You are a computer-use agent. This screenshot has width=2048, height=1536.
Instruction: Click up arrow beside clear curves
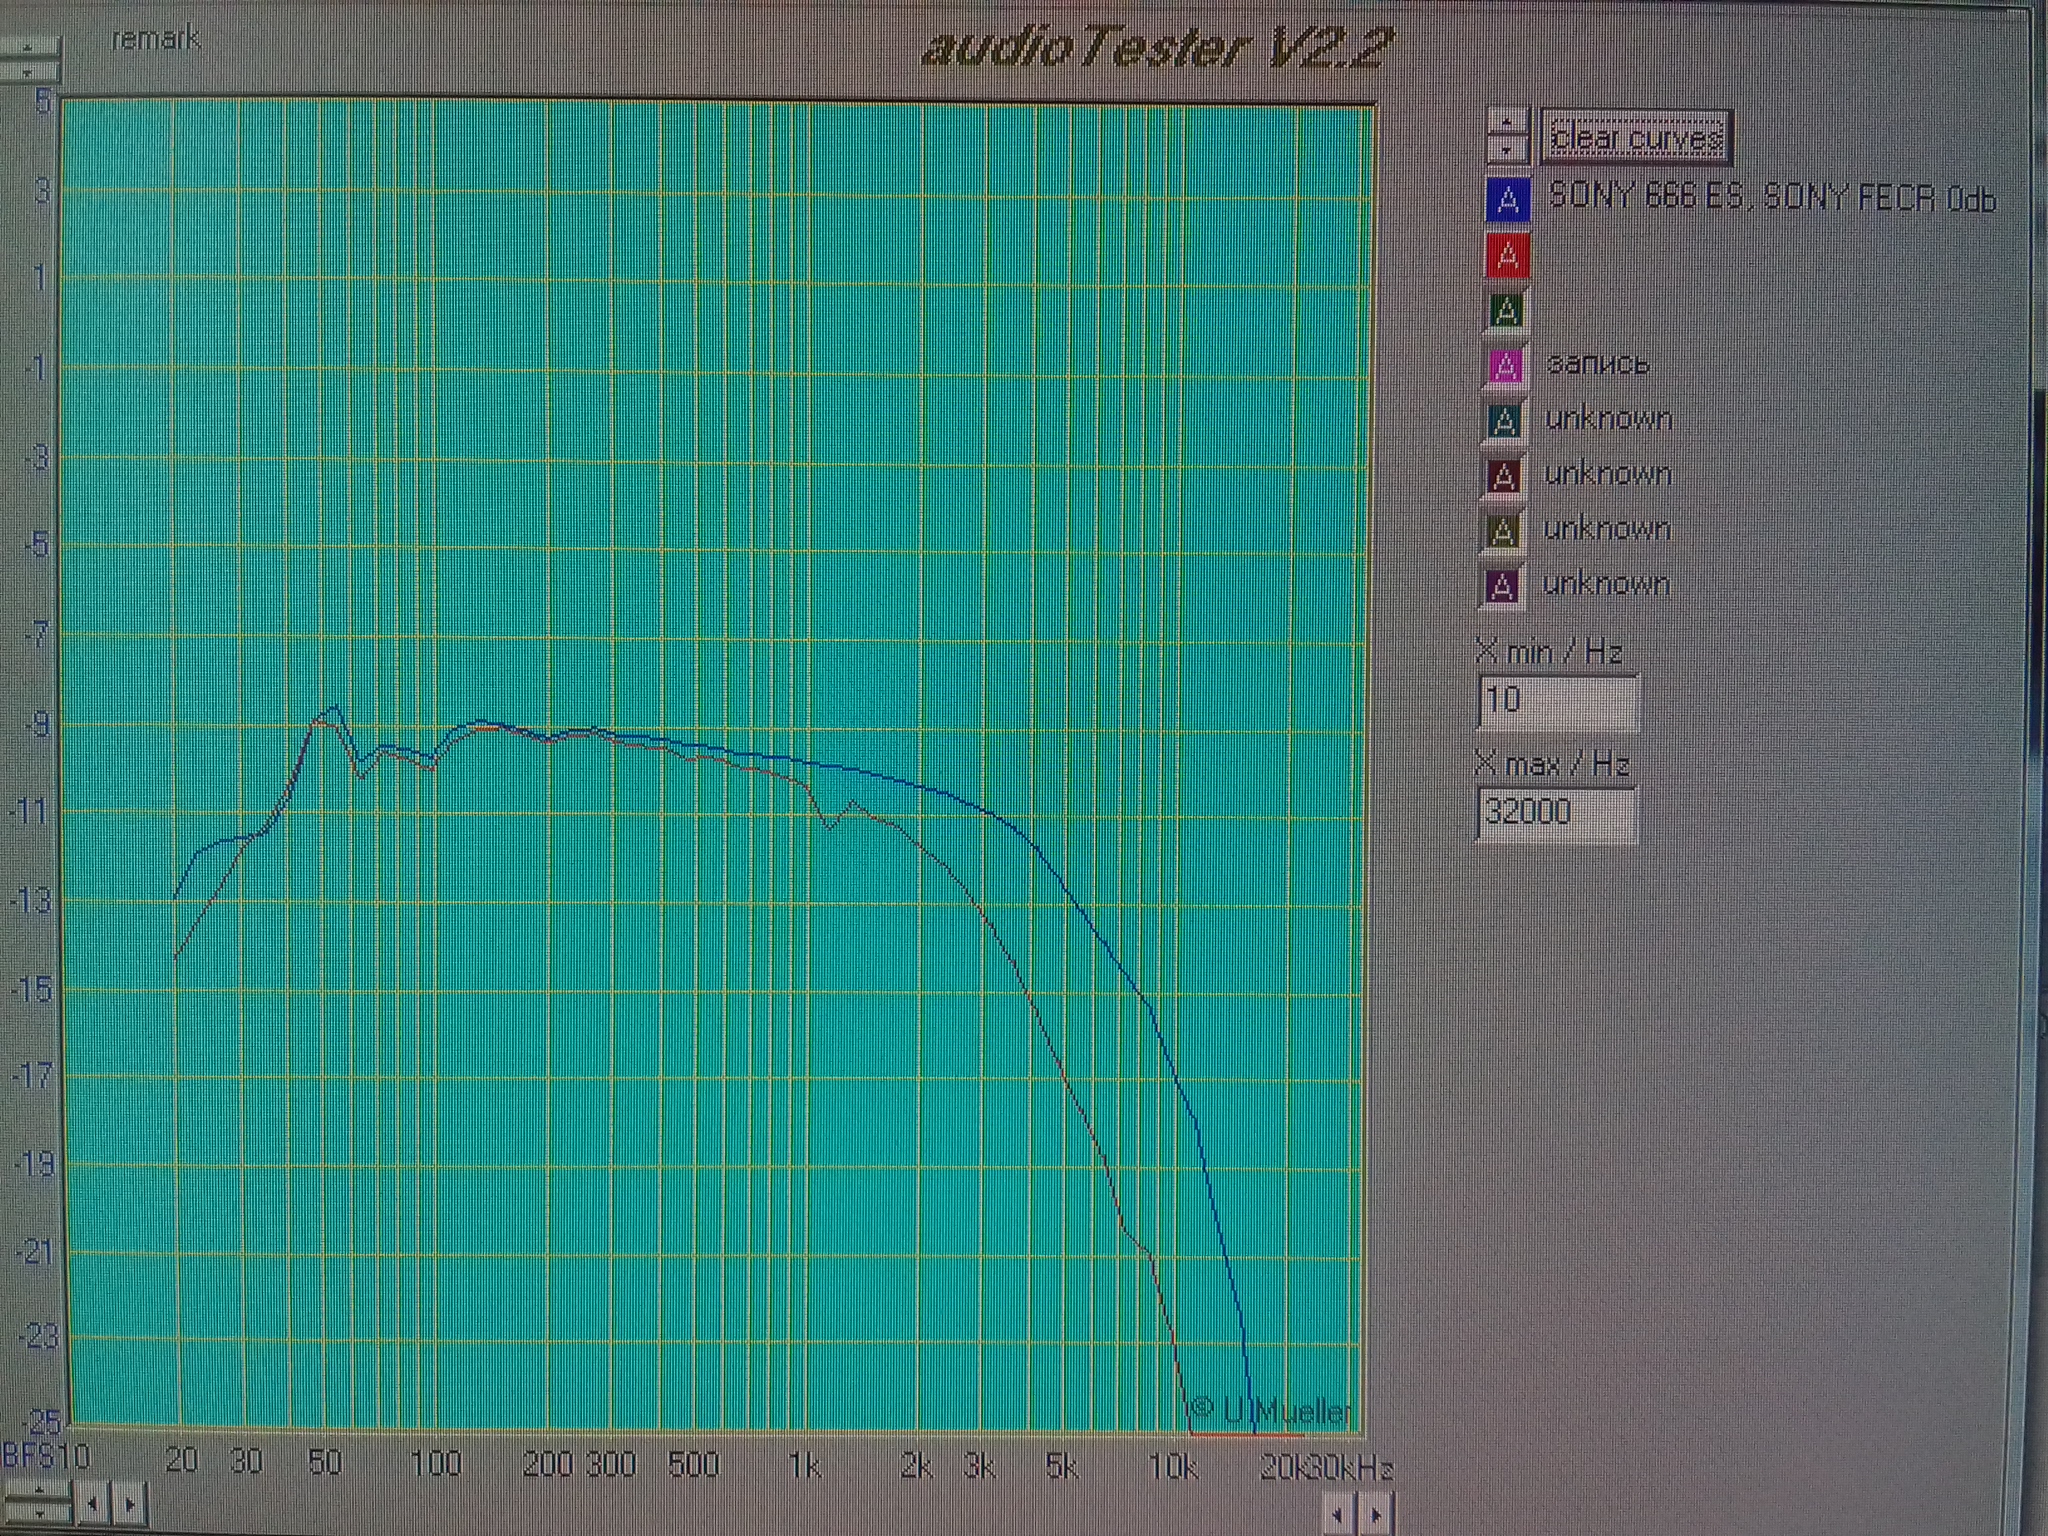[x=1507, y=122]
